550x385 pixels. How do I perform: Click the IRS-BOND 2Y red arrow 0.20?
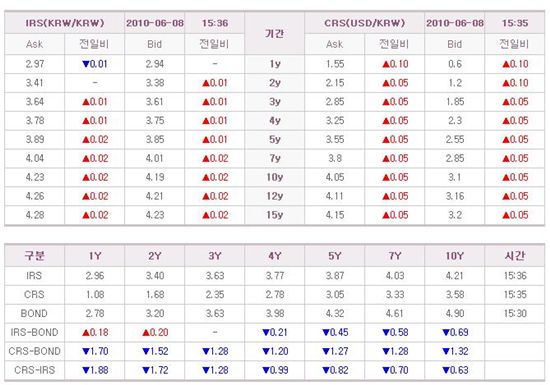coord(155,332)
